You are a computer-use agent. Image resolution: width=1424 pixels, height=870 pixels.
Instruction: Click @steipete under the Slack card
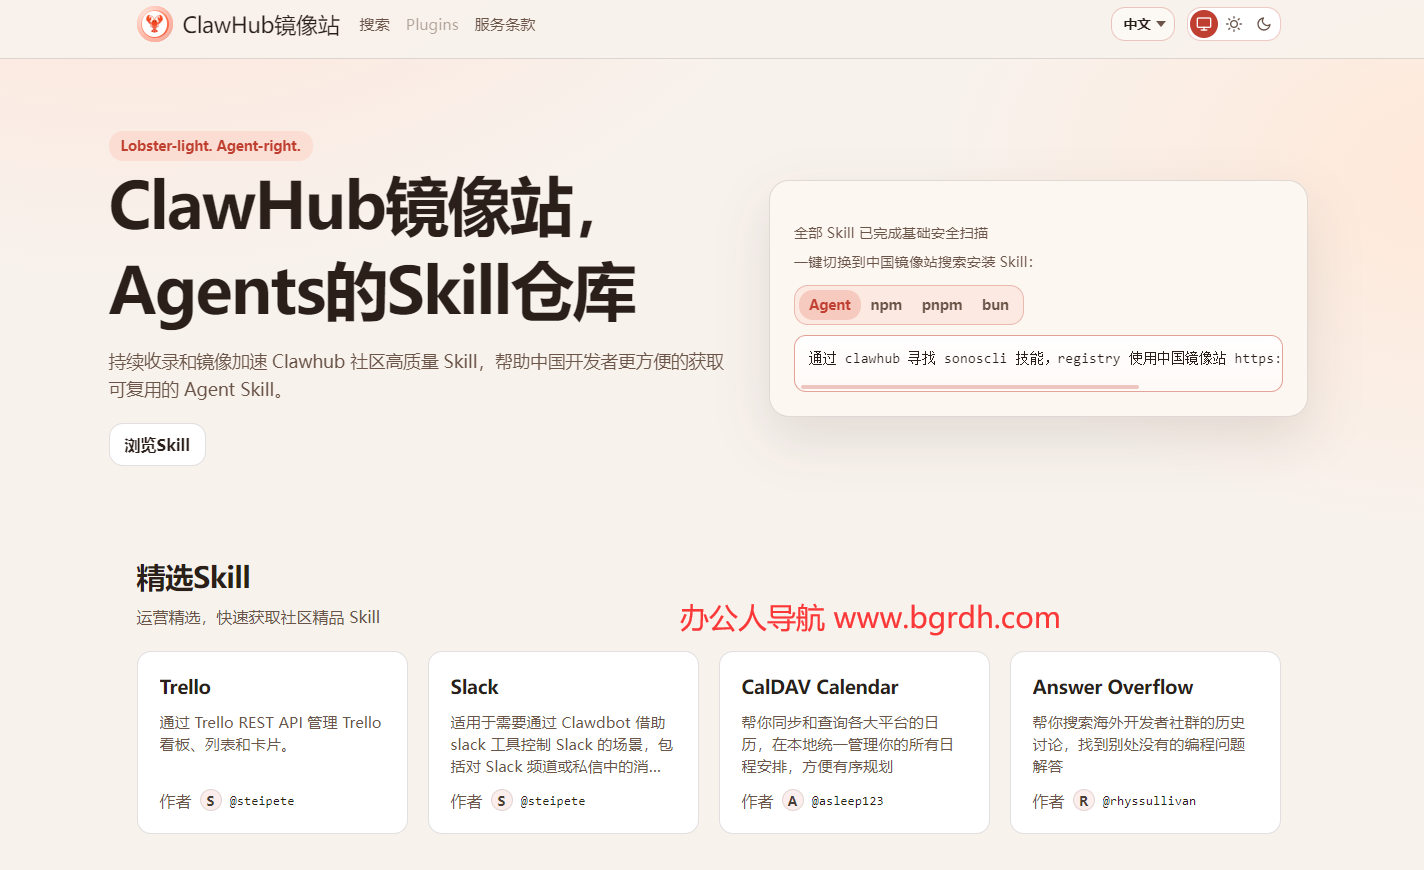pos(552,801)
